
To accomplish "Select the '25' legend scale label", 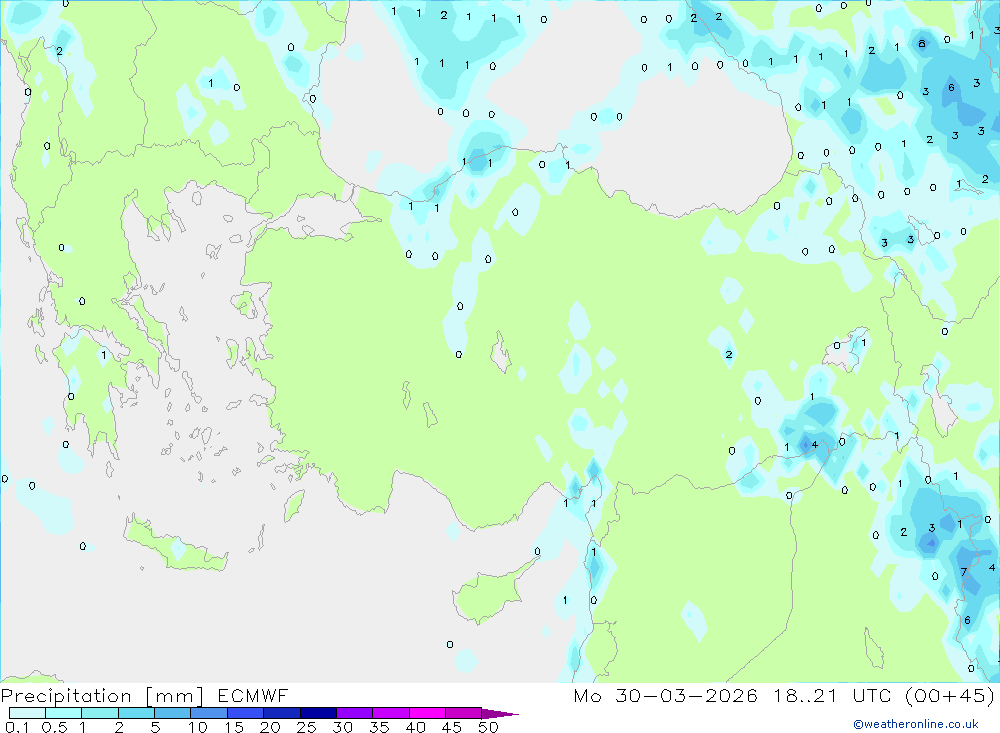I will coord(306,727).
